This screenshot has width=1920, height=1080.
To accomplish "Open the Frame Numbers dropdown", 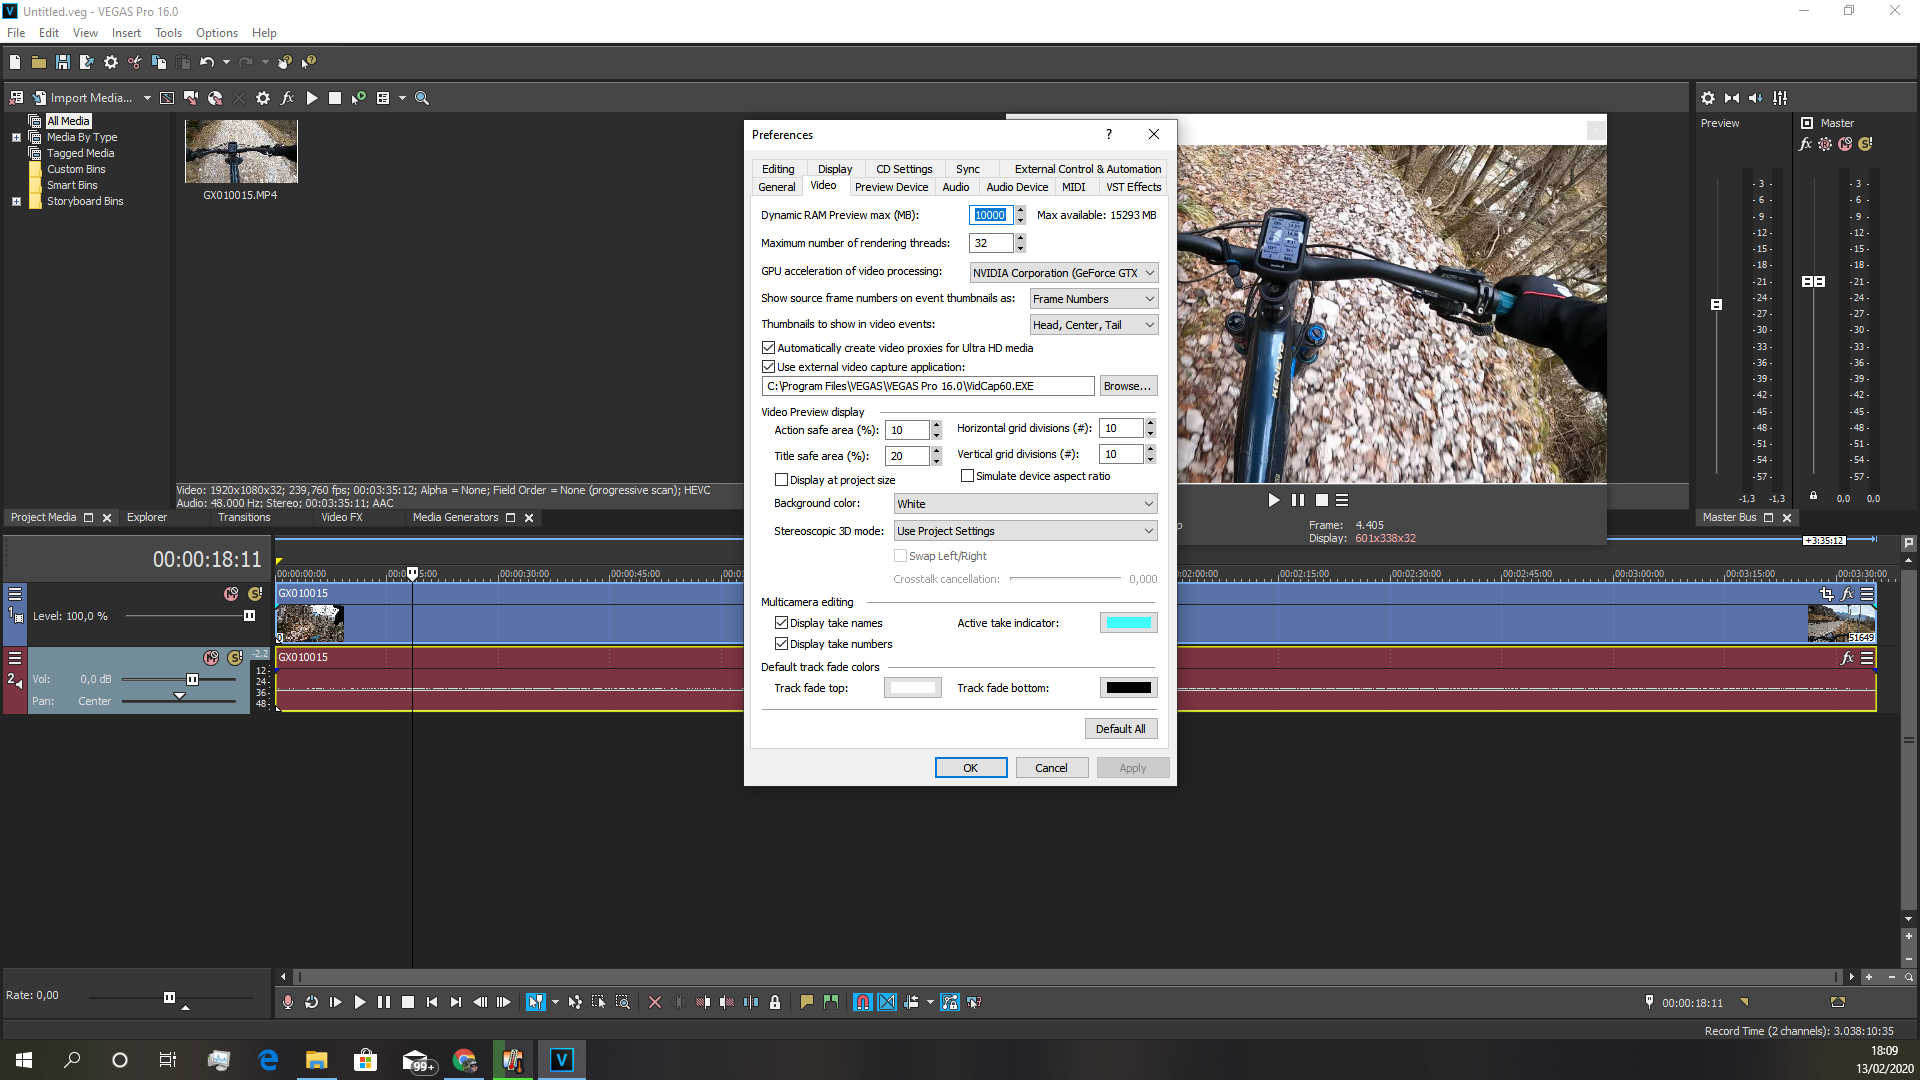I will 1094,299.
